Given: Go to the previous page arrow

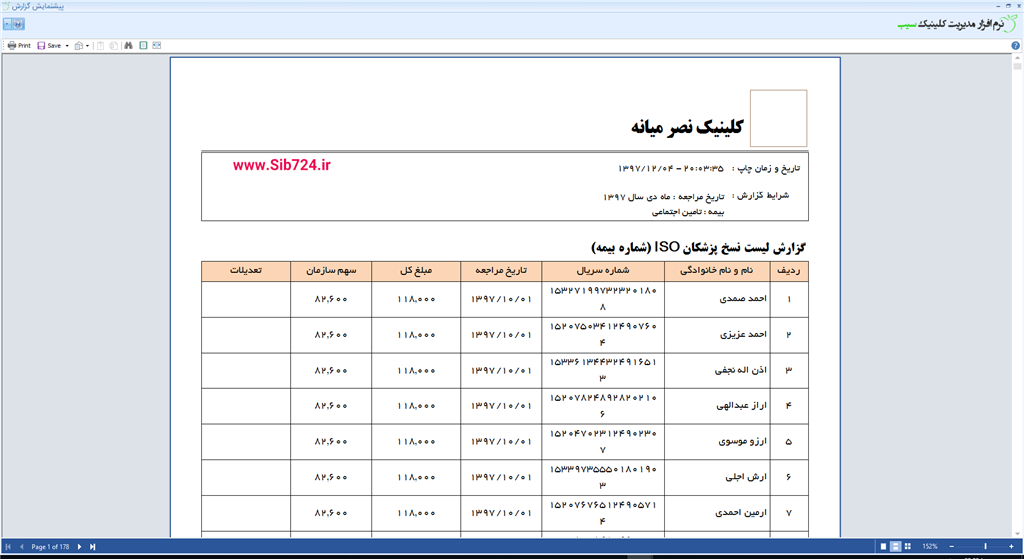Looking at the screenshot, I should [21, 547].
